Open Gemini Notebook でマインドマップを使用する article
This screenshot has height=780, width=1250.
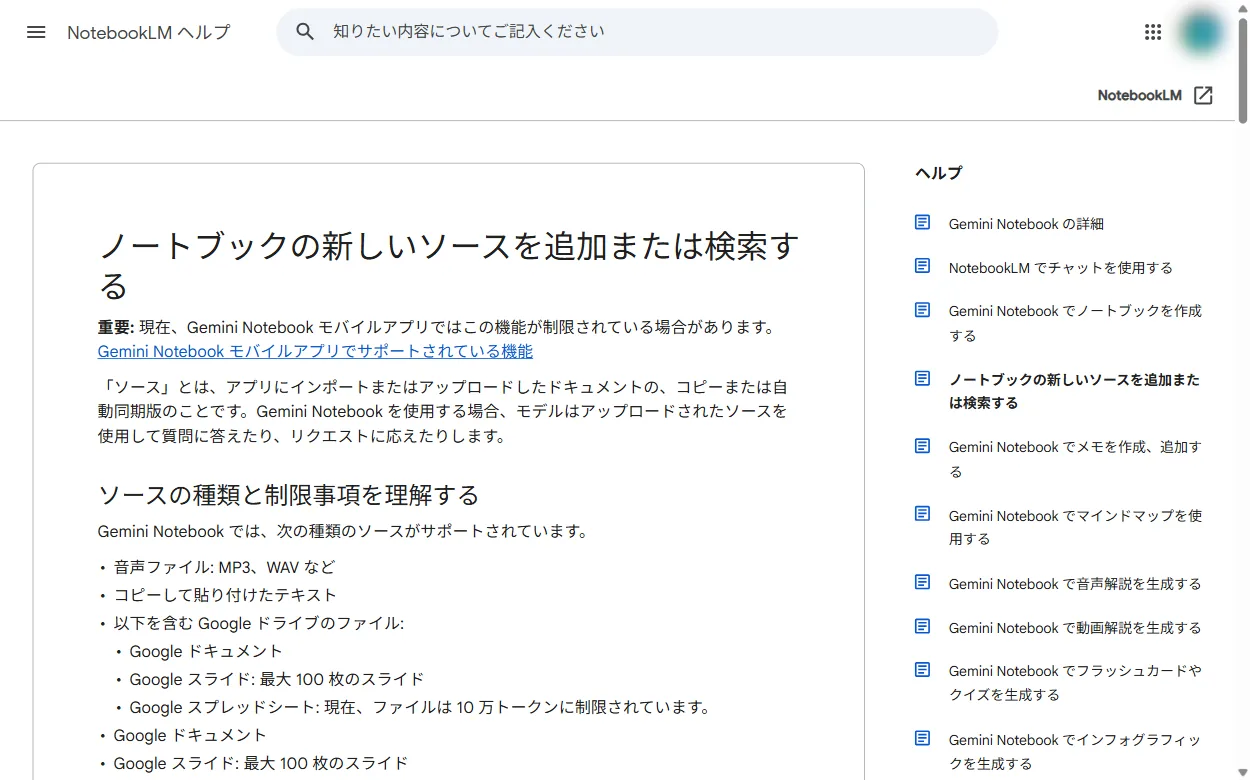tap(1075, 527)
